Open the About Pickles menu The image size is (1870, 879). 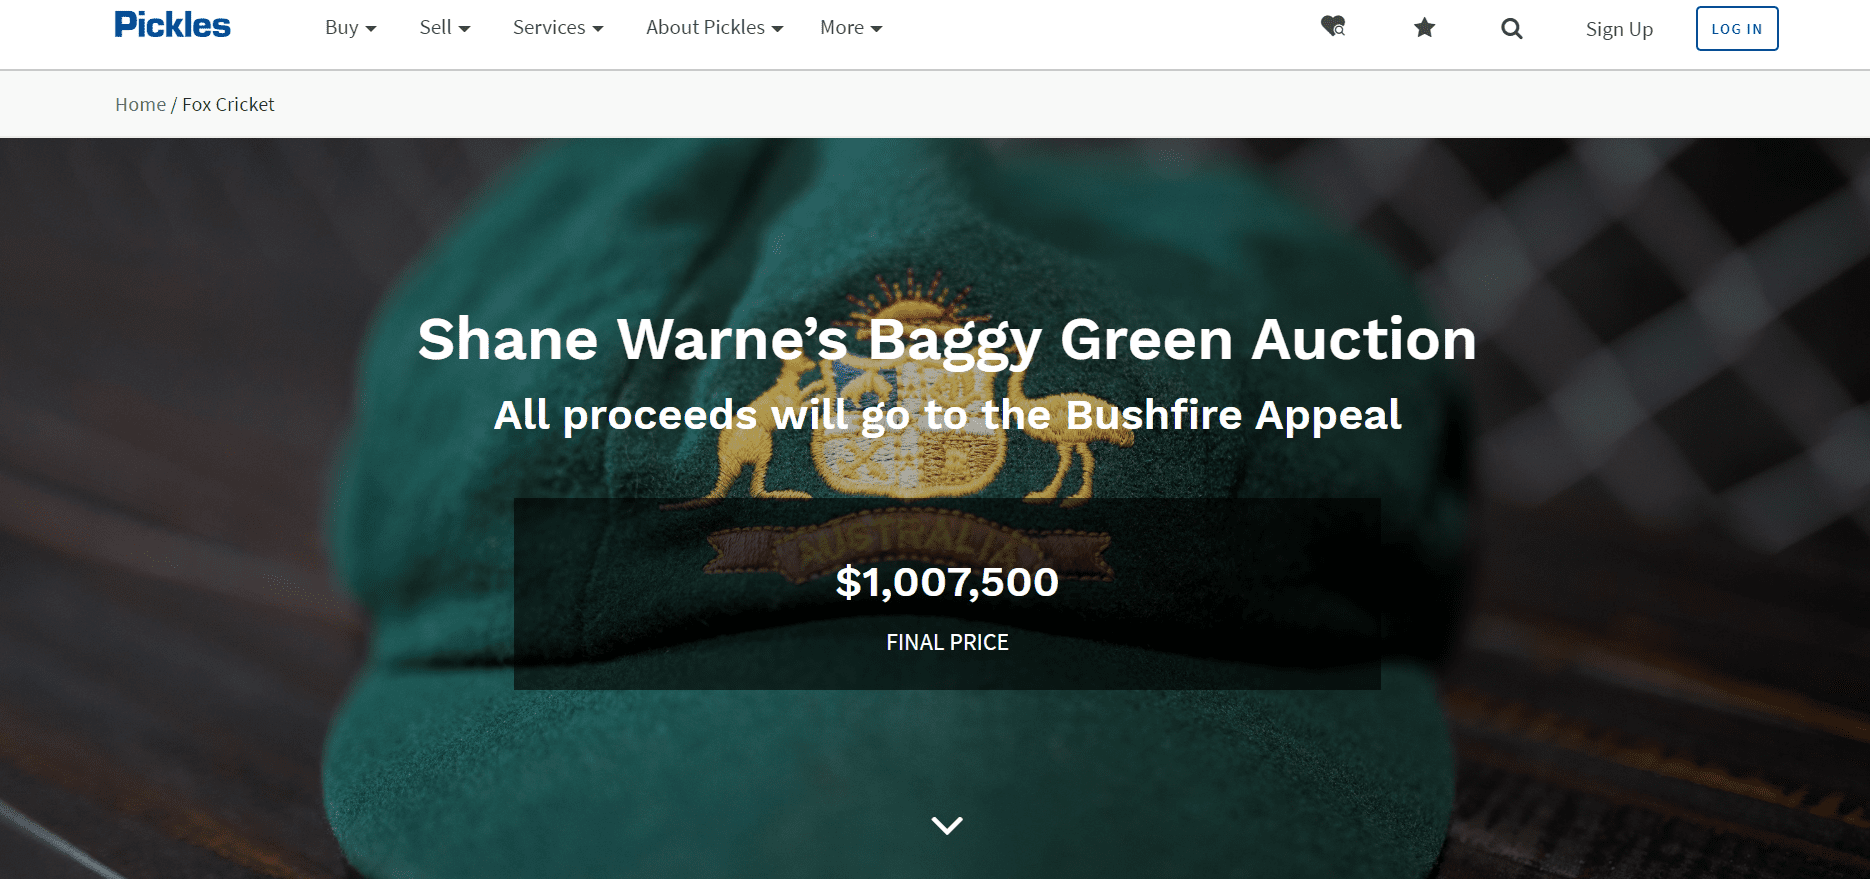click(x=714, y=28)
